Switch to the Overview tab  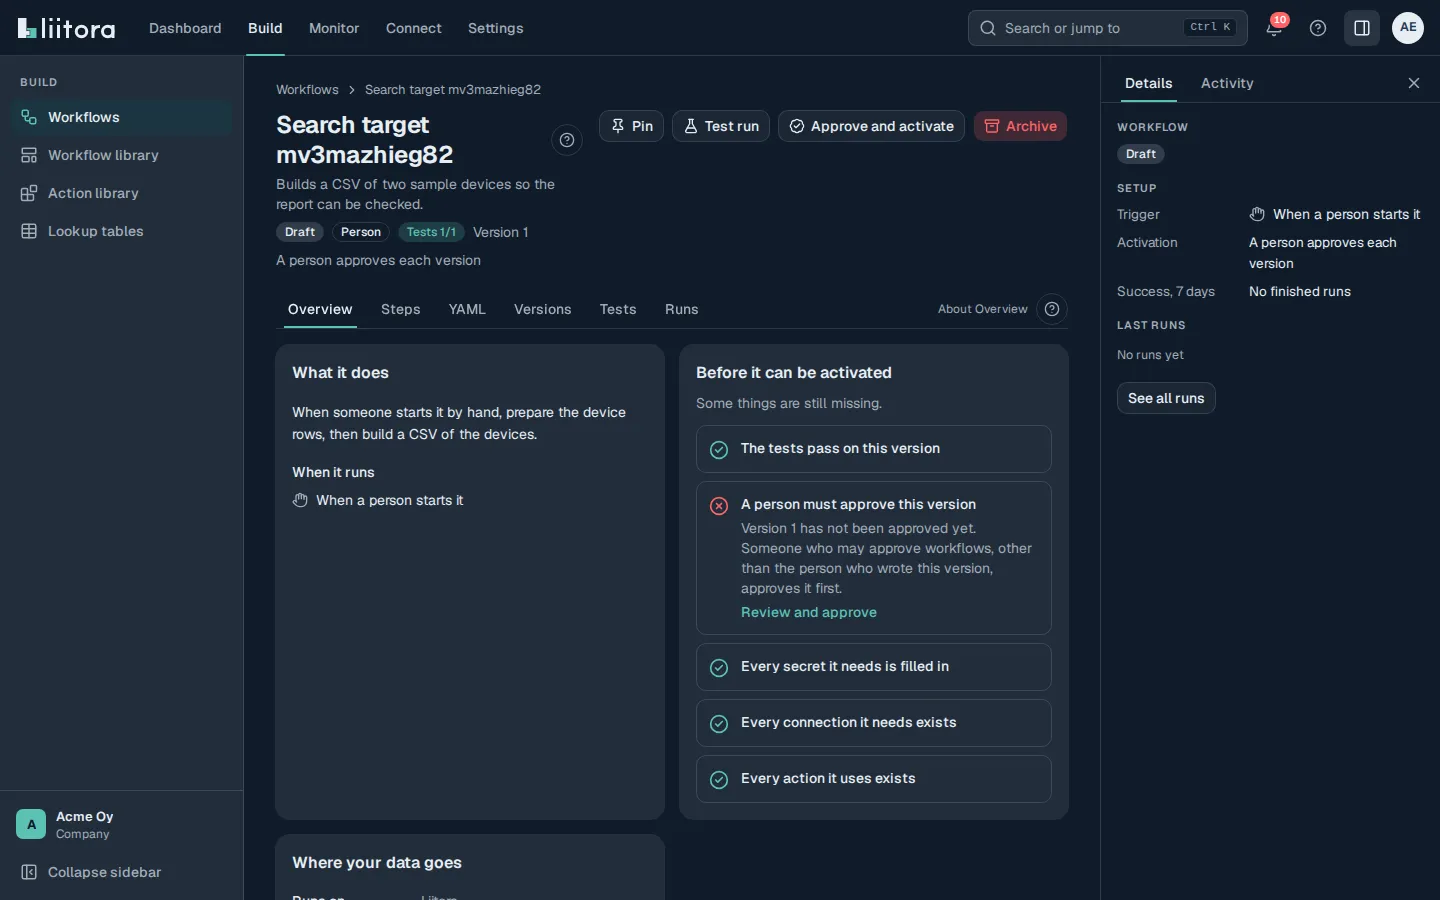(320, 309)
